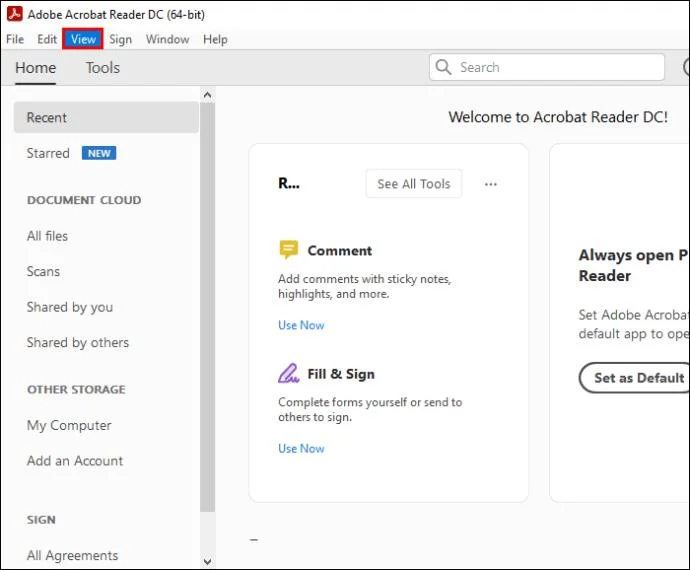Click the OTHER STORAGE section header
The width and height of the screenshot is (690, 570).
(76, 390)
